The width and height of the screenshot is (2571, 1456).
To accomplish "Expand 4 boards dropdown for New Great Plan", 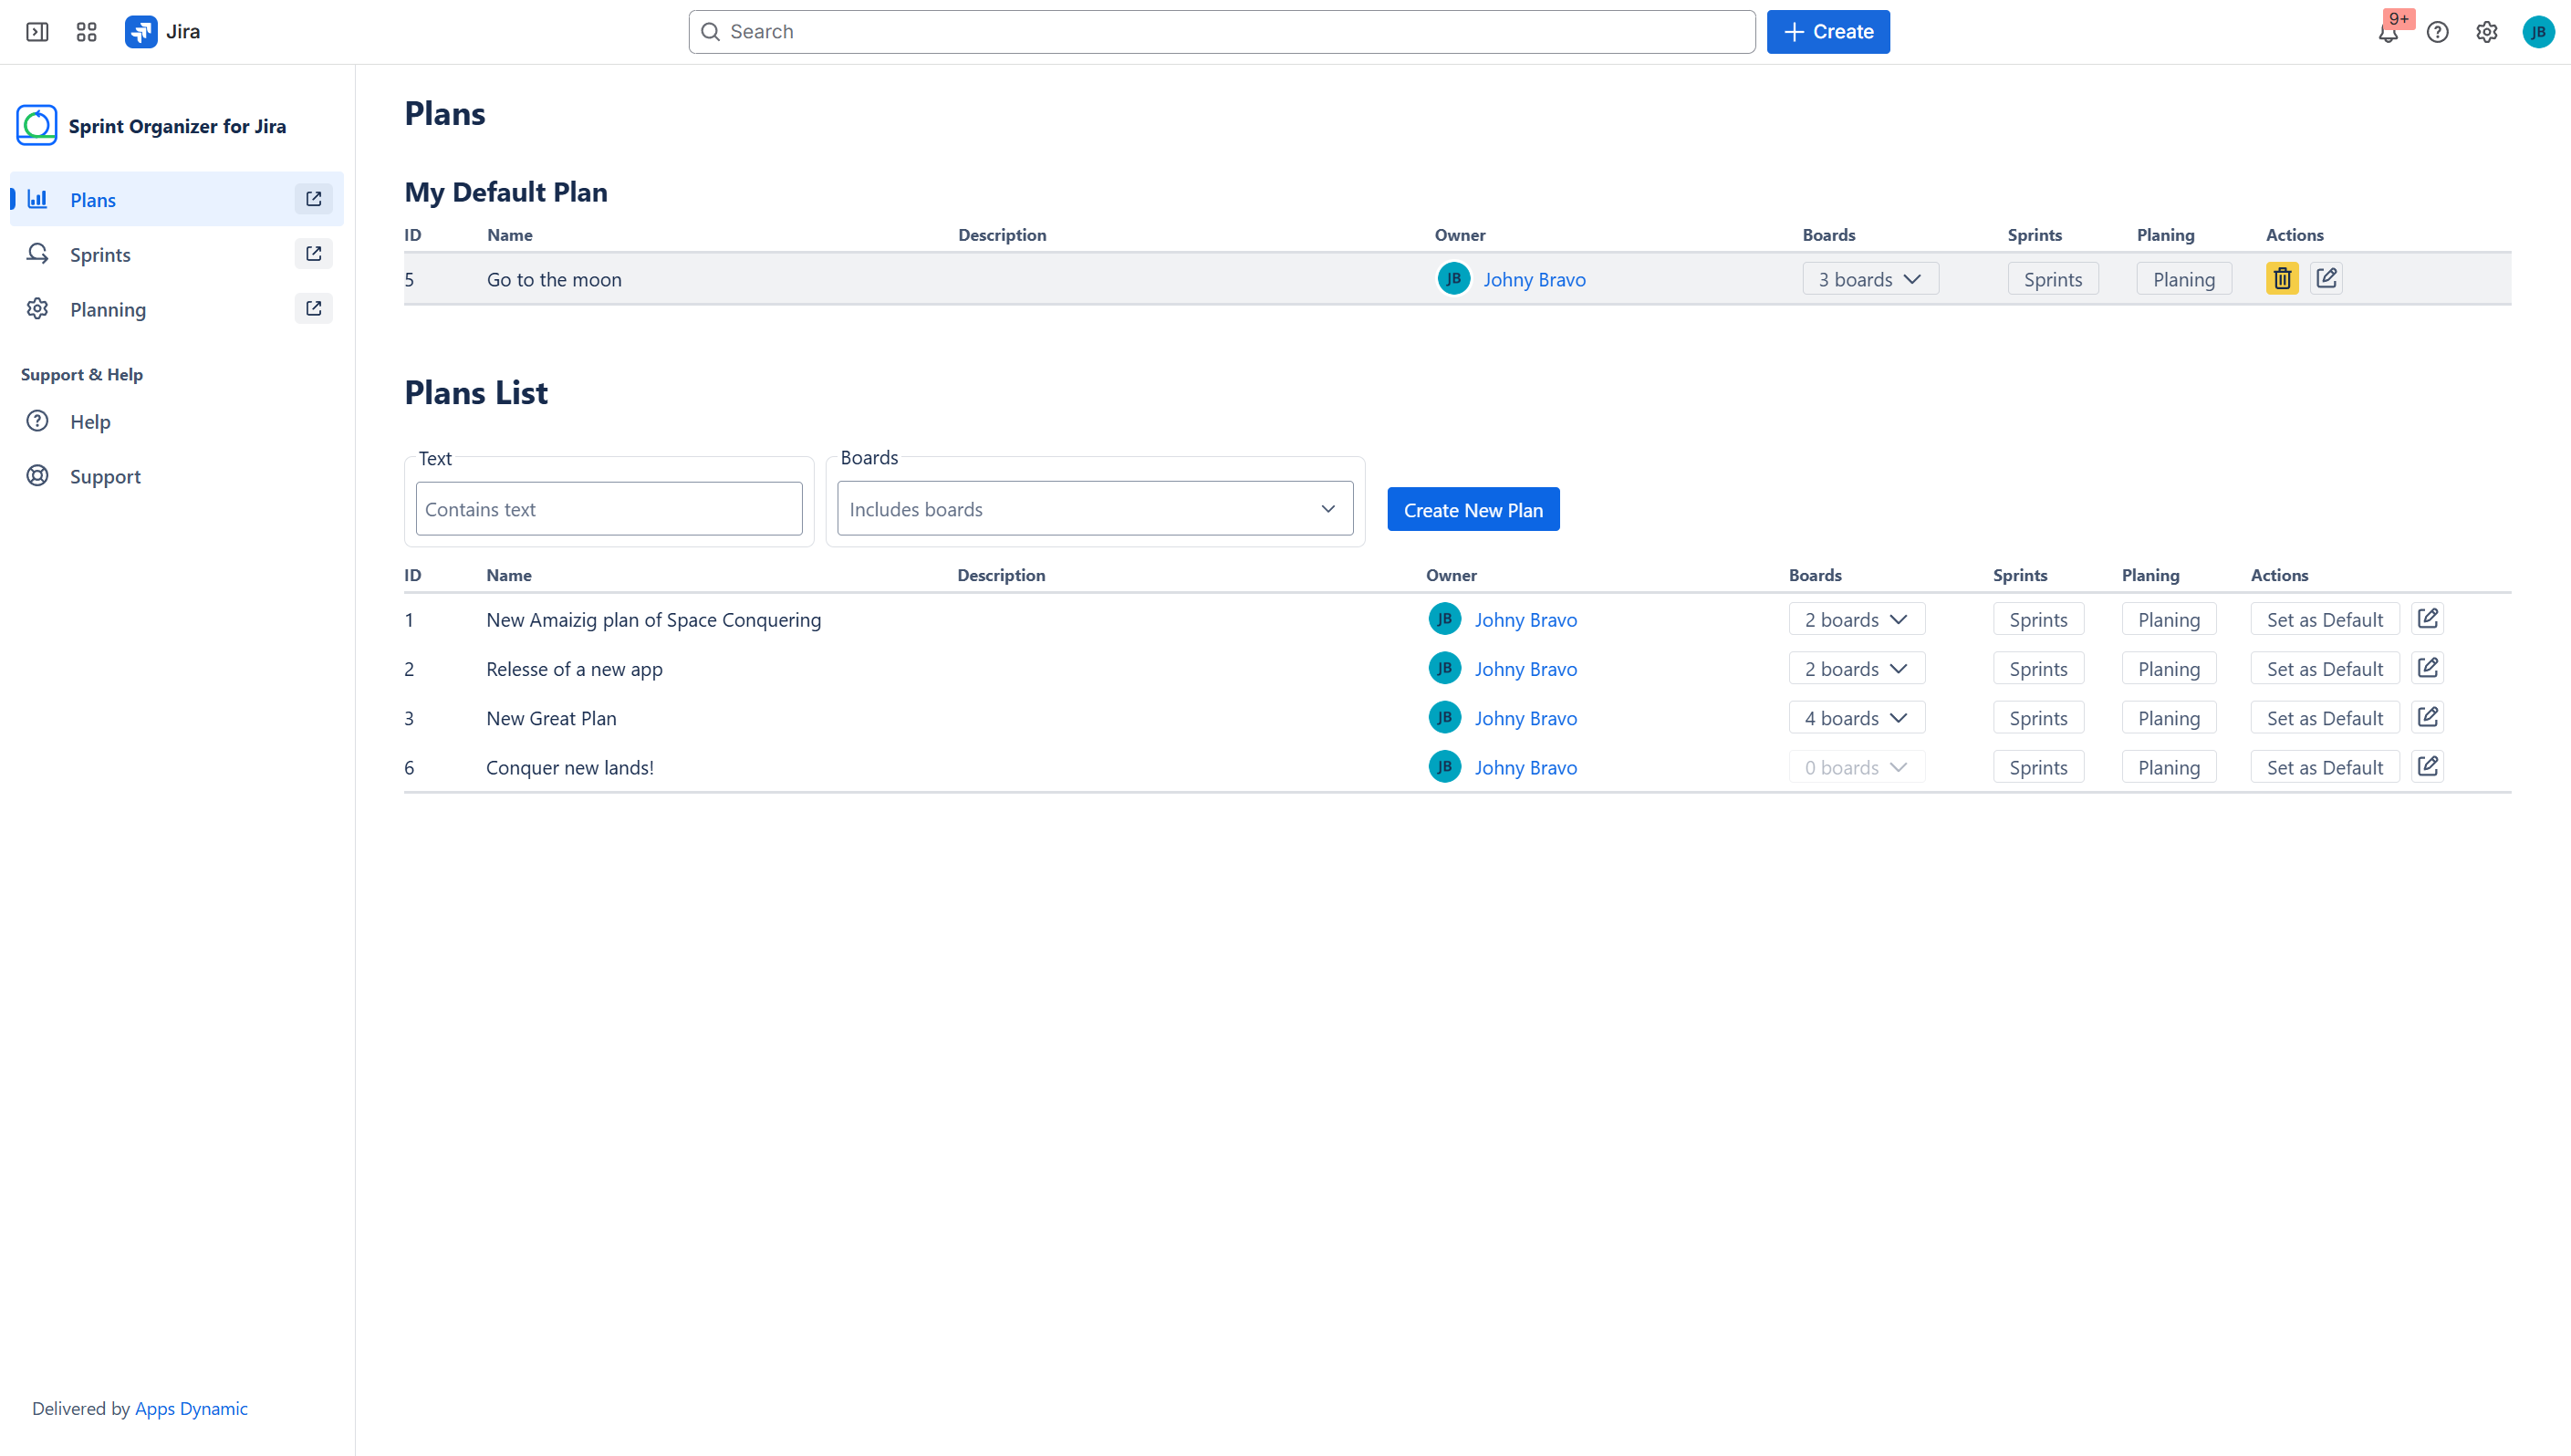I will [x=1855, y=718].
